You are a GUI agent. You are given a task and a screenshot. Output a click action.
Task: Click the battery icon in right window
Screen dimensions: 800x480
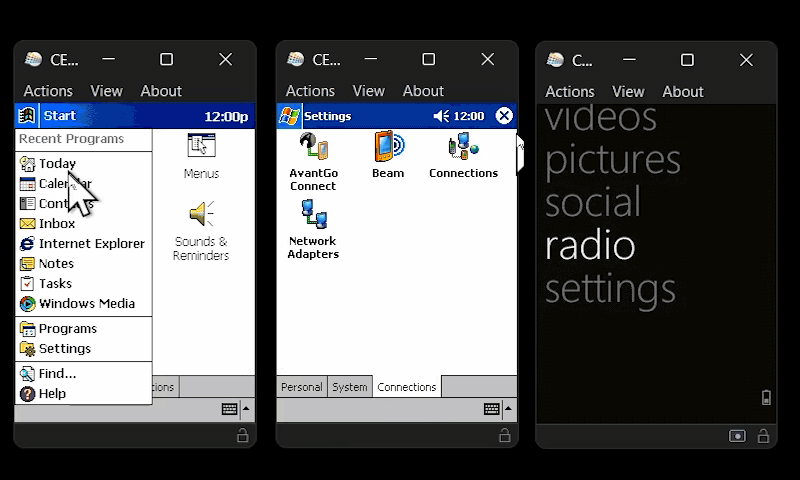tap(766, 397)
